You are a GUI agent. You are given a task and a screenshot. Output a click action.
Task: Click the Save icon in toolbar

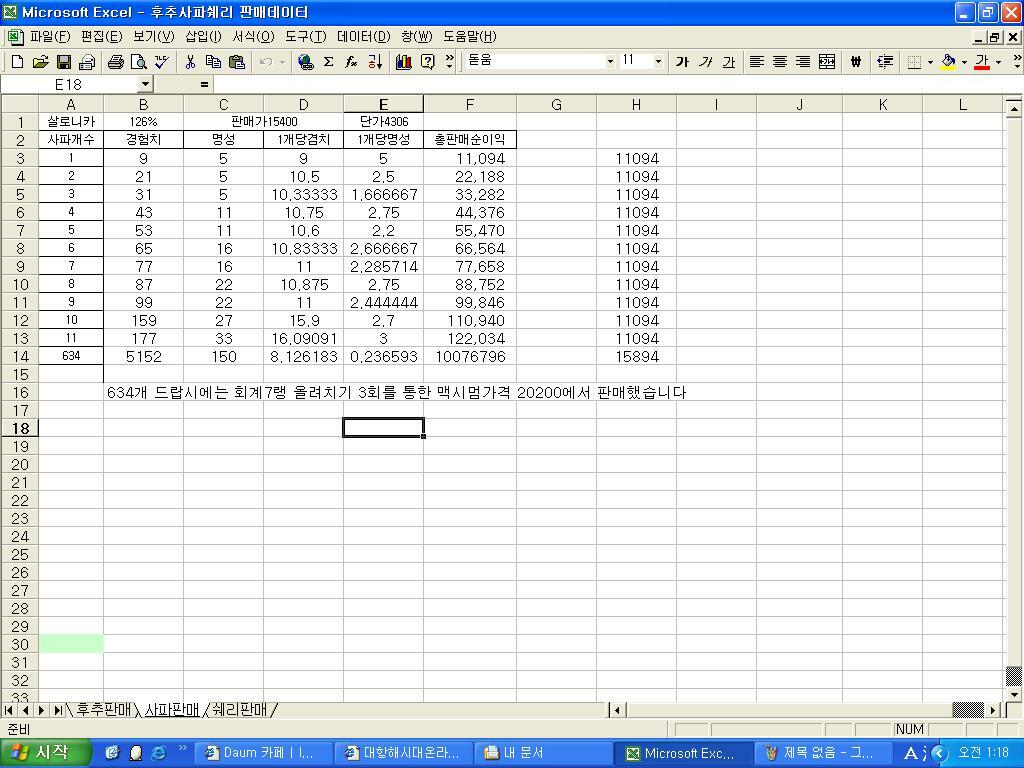64,62
